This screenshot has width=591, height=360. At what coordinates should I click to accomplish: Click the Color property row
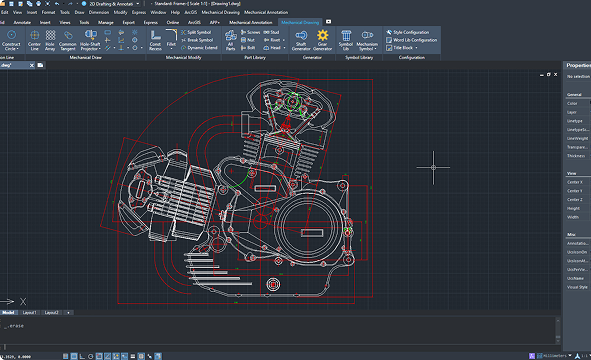tap(577, 103)
